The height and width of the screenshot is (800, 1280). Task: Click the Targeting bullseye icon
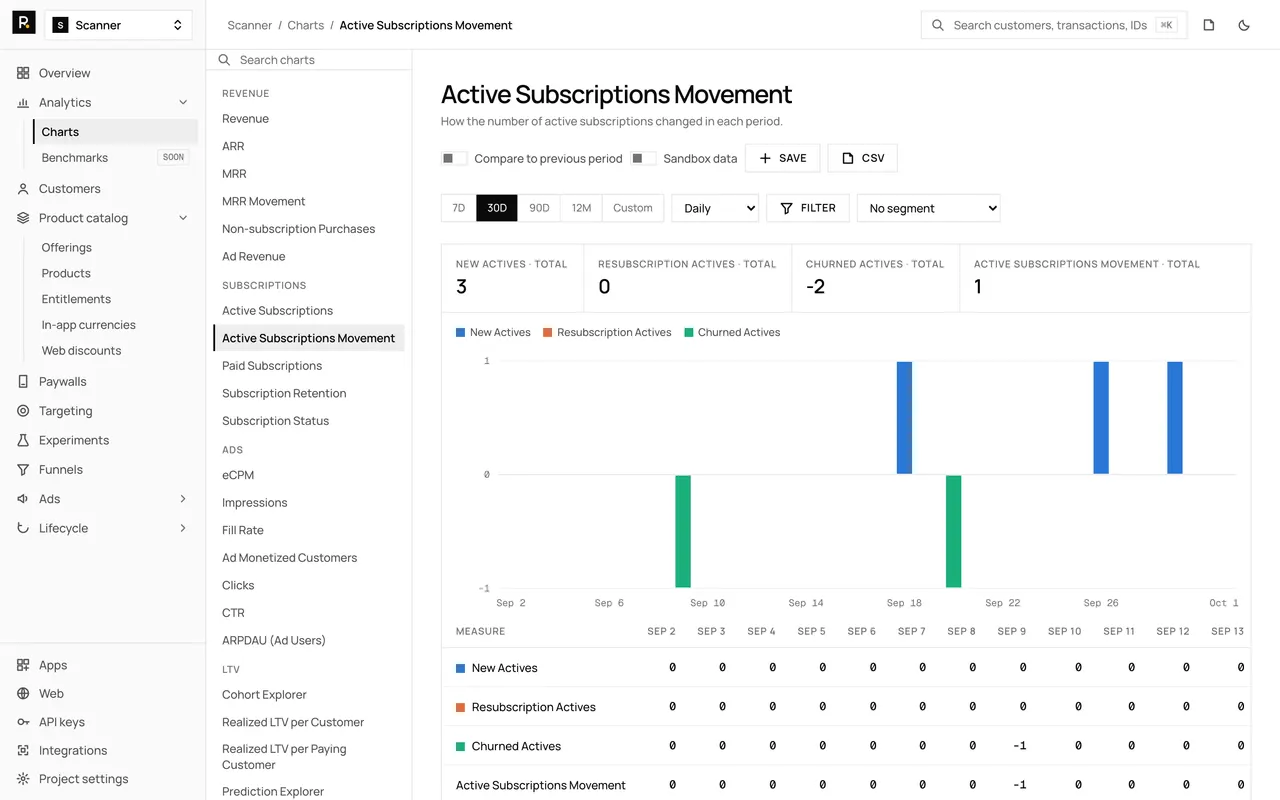pyautogui.click(x=23, y=411)
